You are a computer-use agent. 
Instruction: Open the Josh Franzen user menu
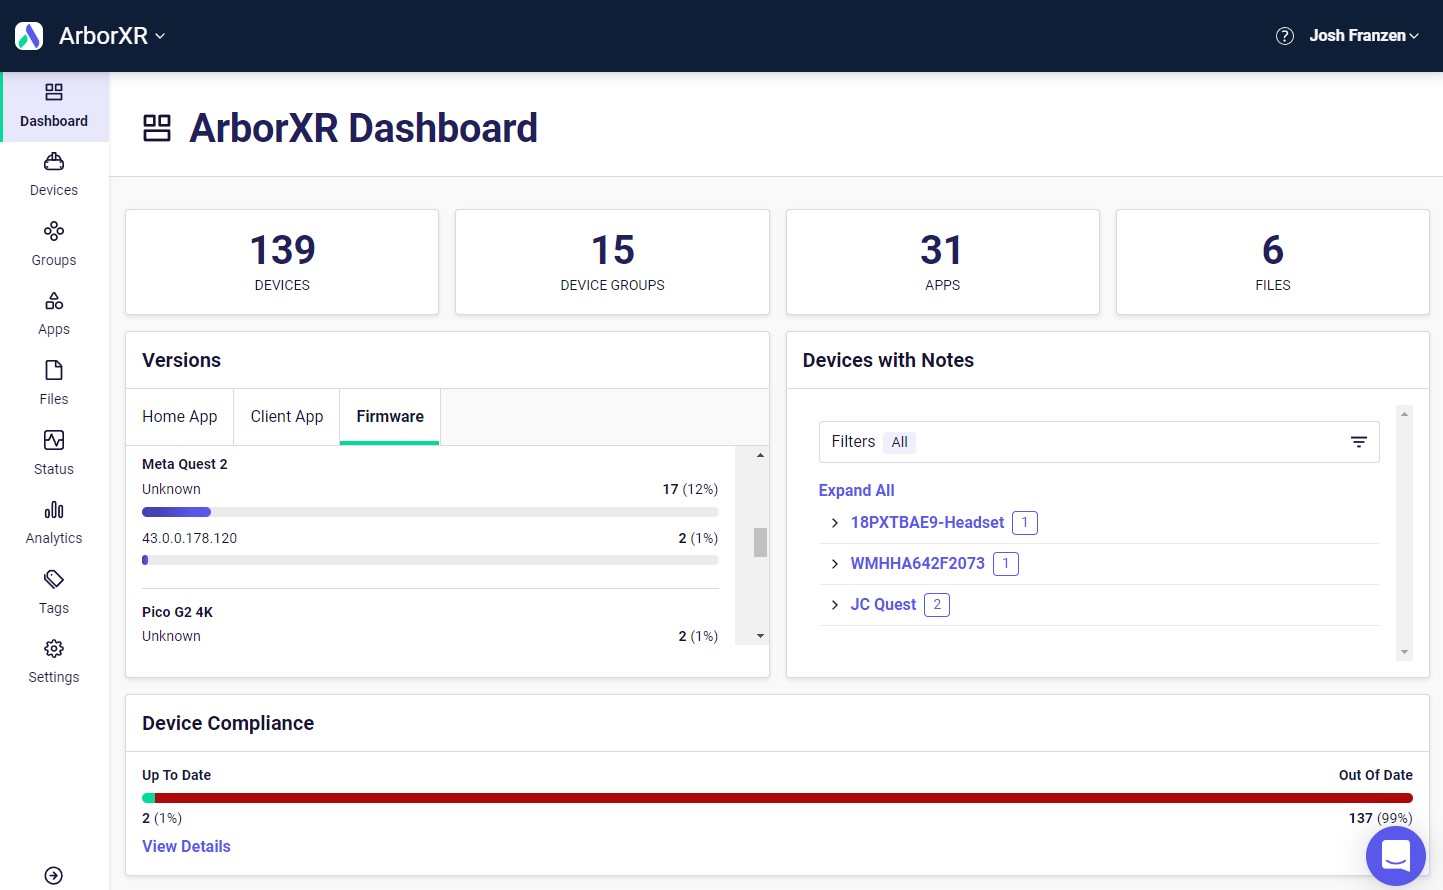coord(1364,36)
